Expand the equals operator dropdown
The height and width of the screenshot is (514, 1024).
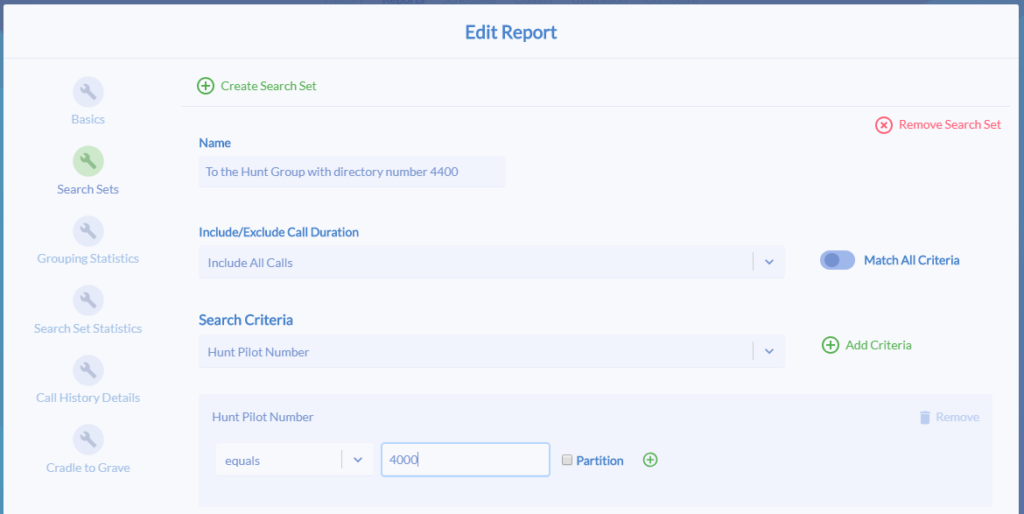pos(295,460)
